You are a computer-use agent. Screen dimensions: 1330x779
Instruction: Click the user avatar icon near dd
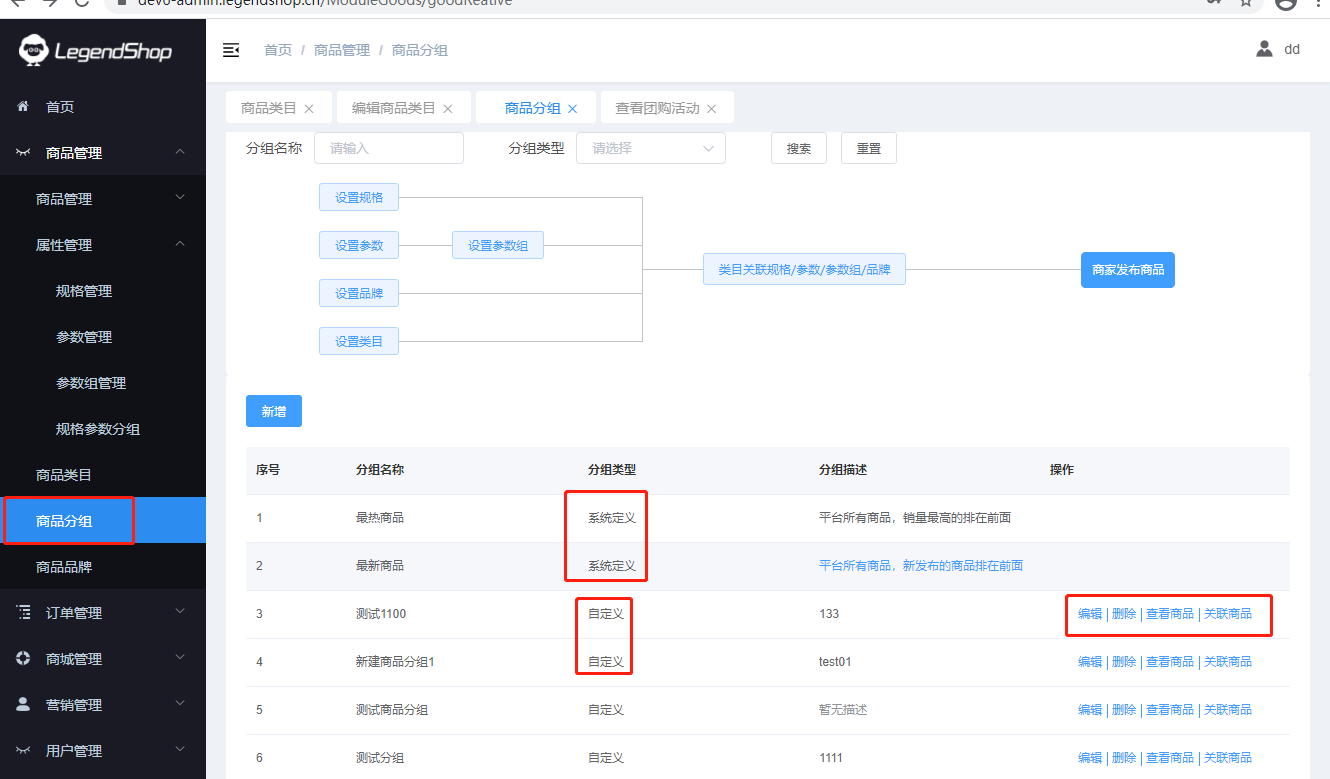[1264, 49]
